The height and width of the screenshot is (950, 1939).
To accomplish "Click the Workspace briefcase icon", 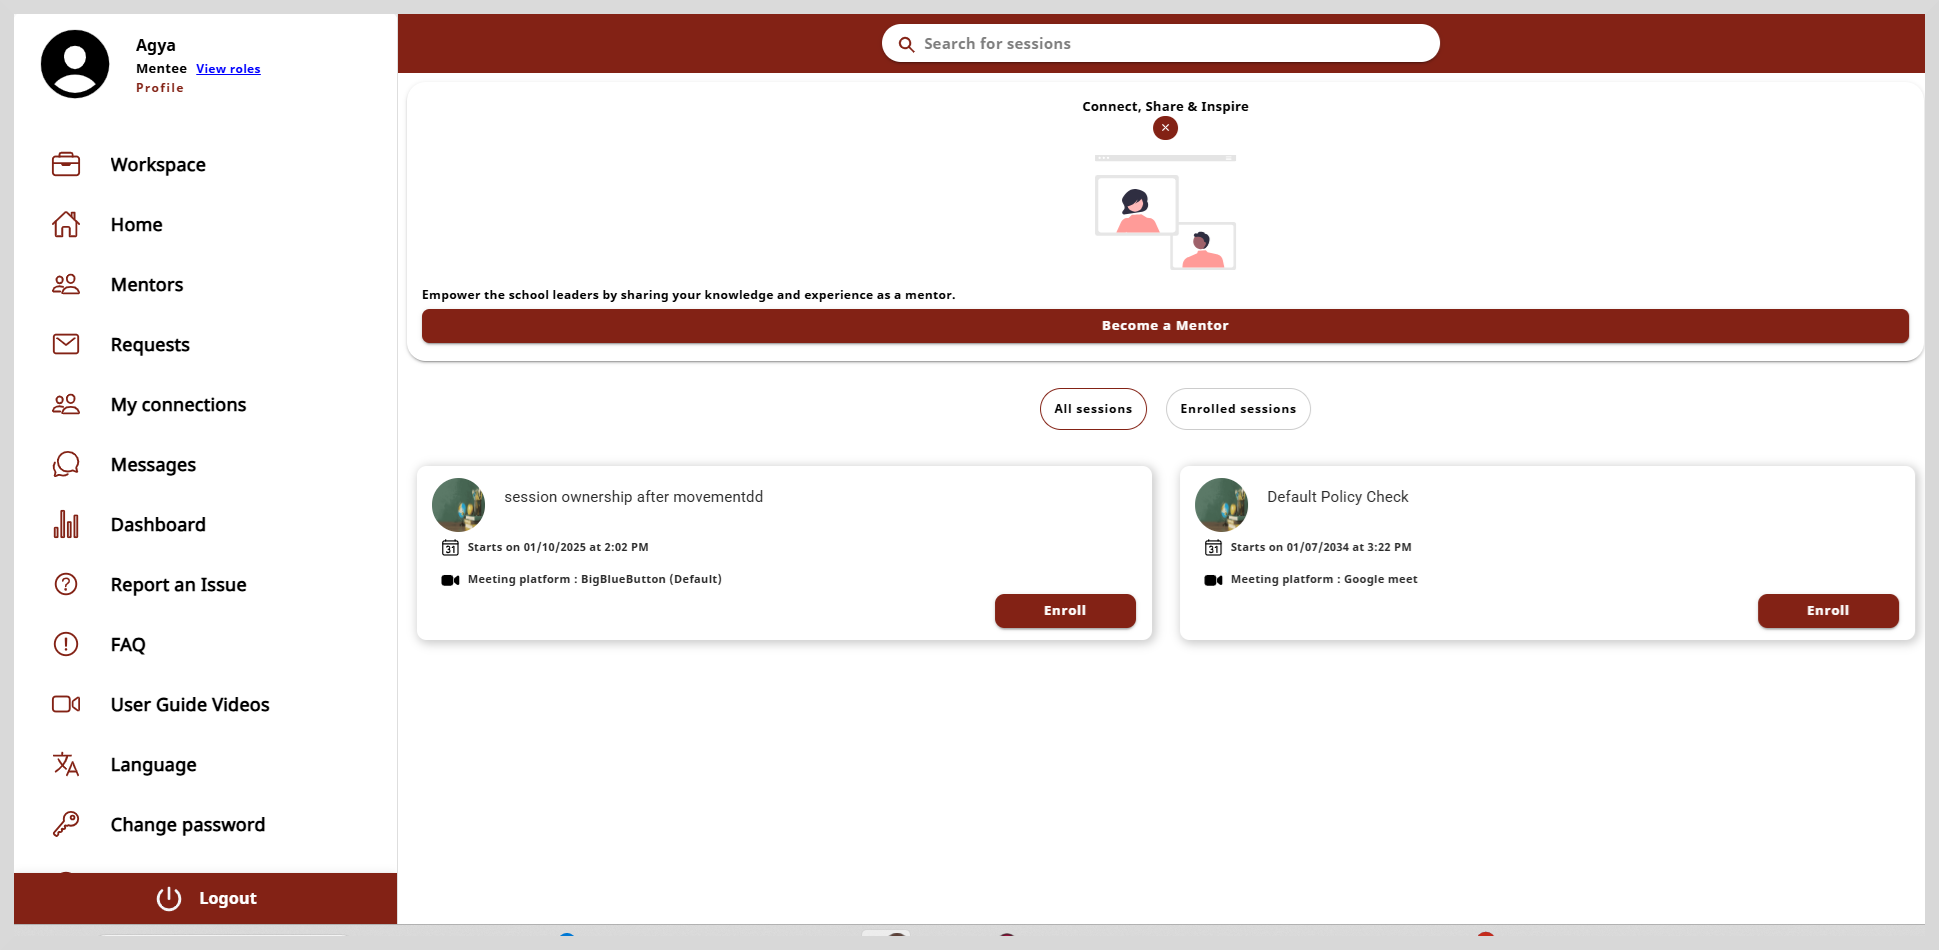I will [x=66, y=164].
